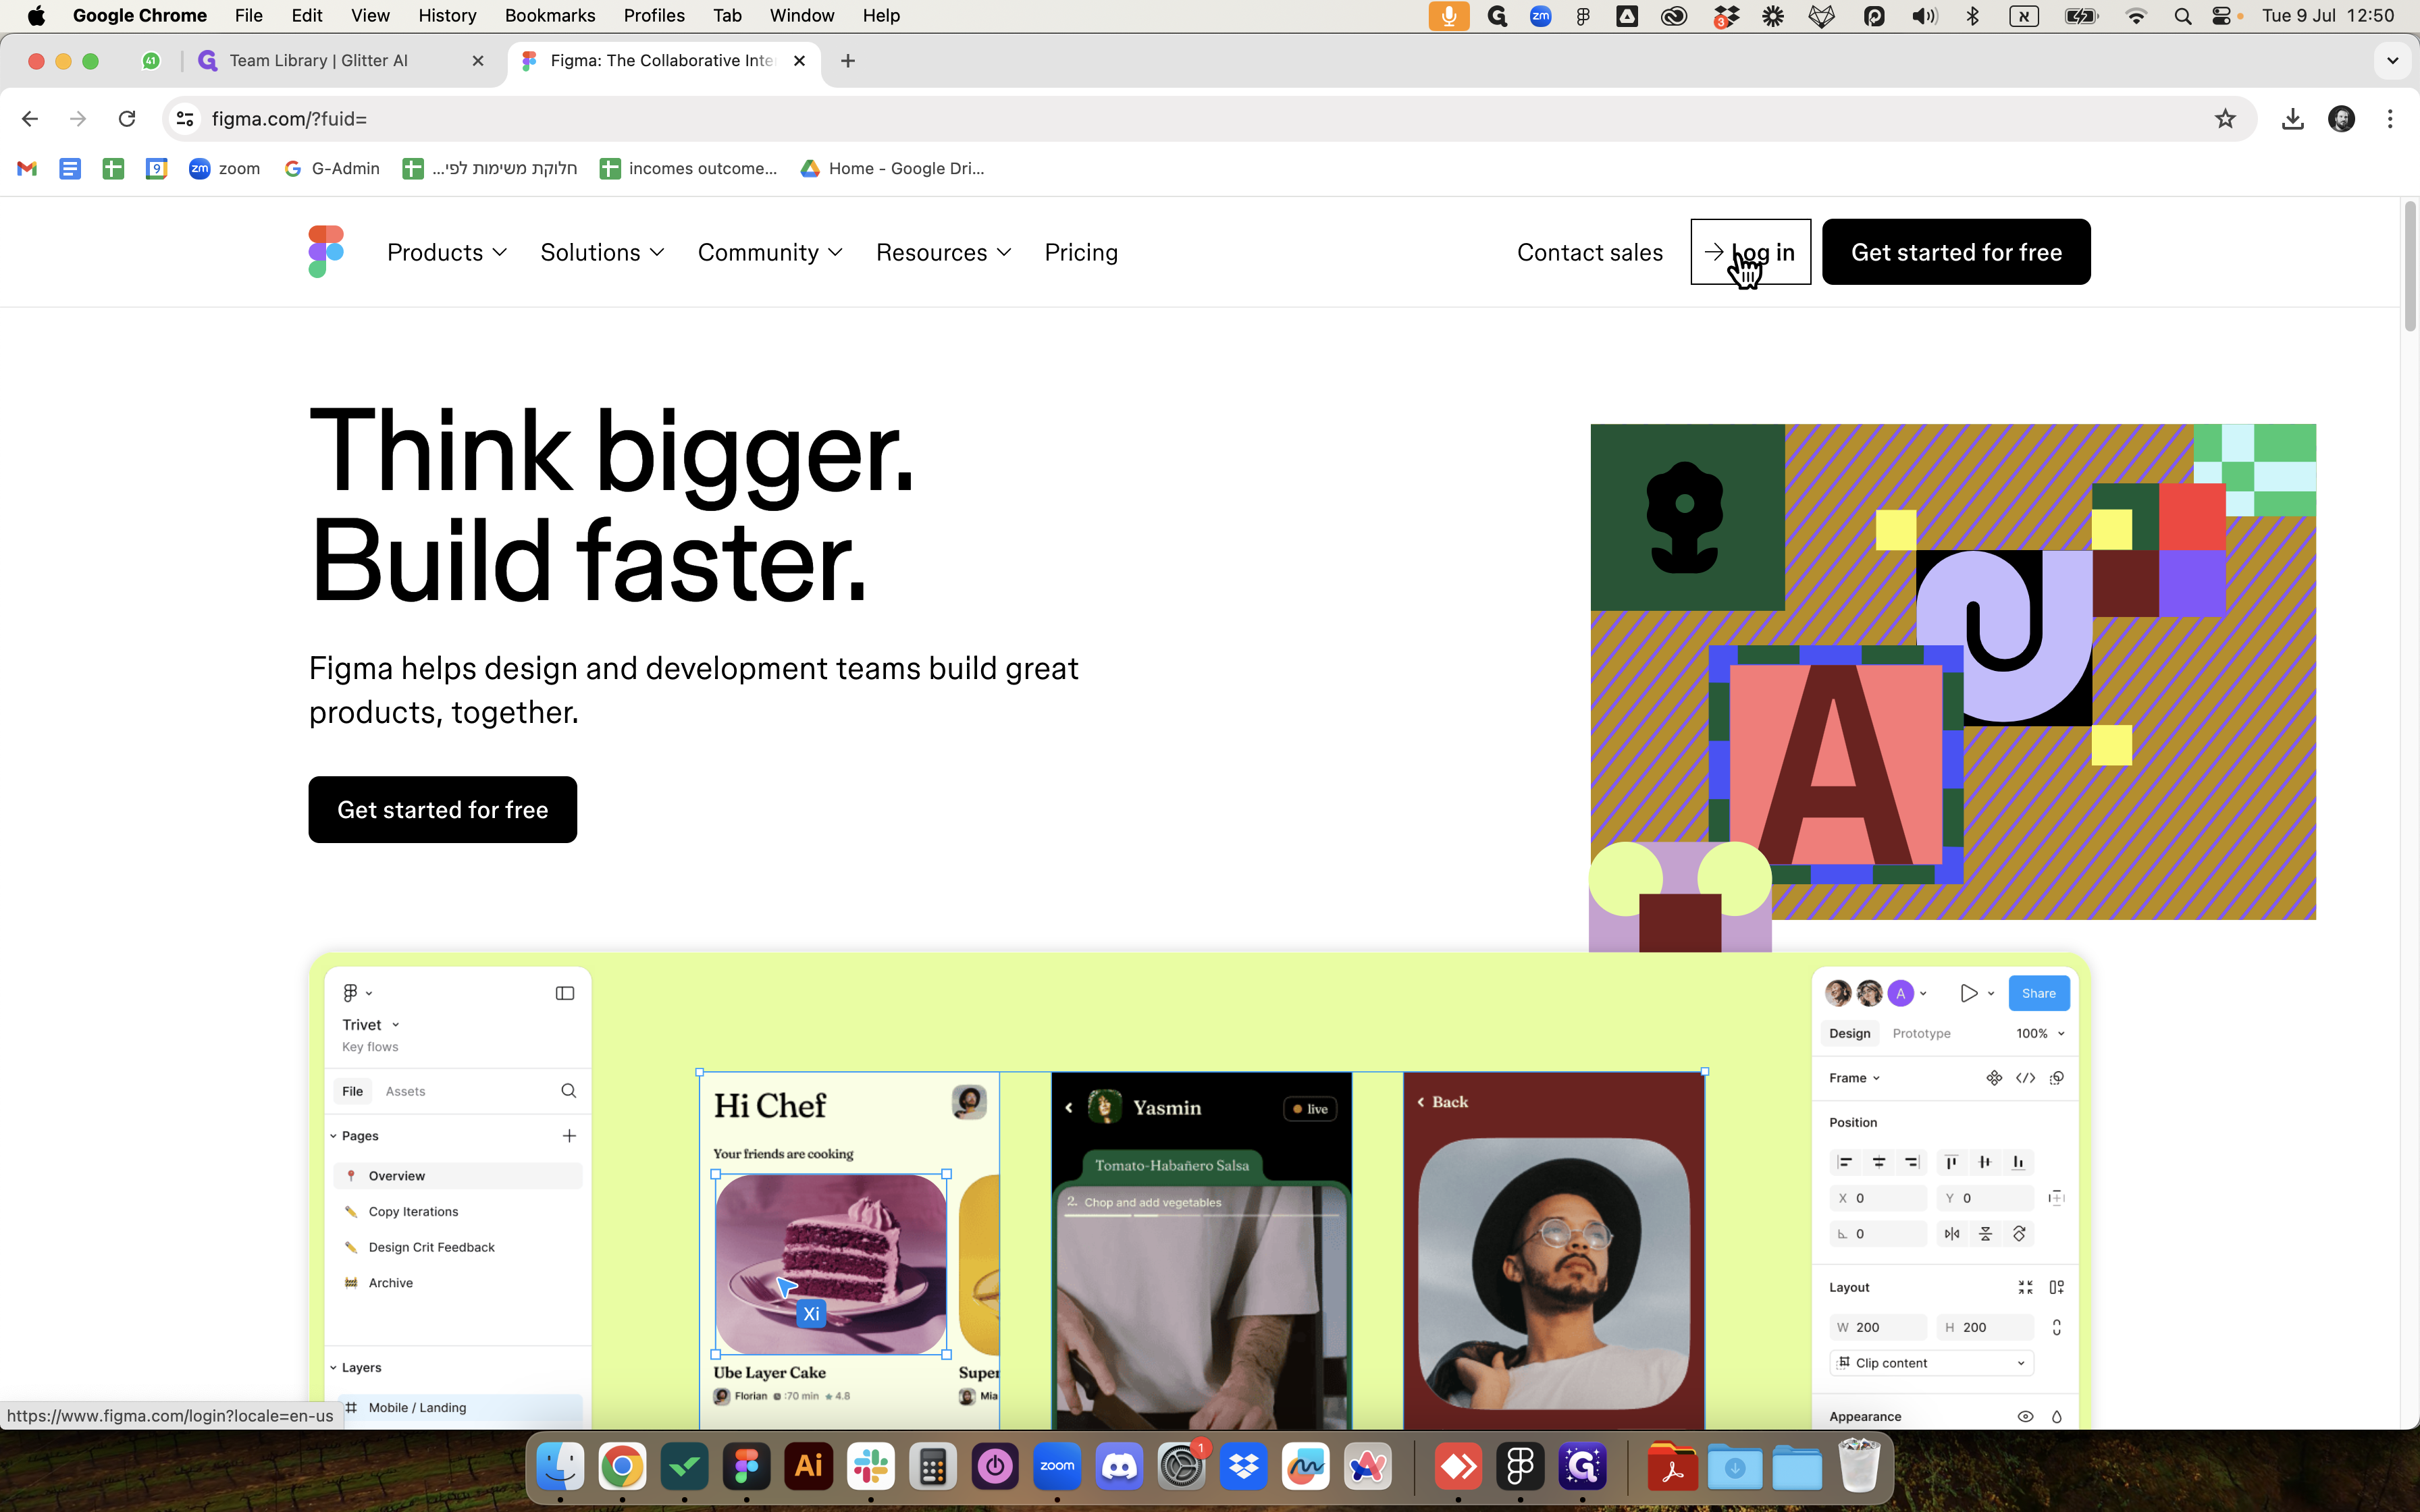2420x1512 pixels.
Task: Click align left icon under Position
Action: click(x=1846, y=1162)
